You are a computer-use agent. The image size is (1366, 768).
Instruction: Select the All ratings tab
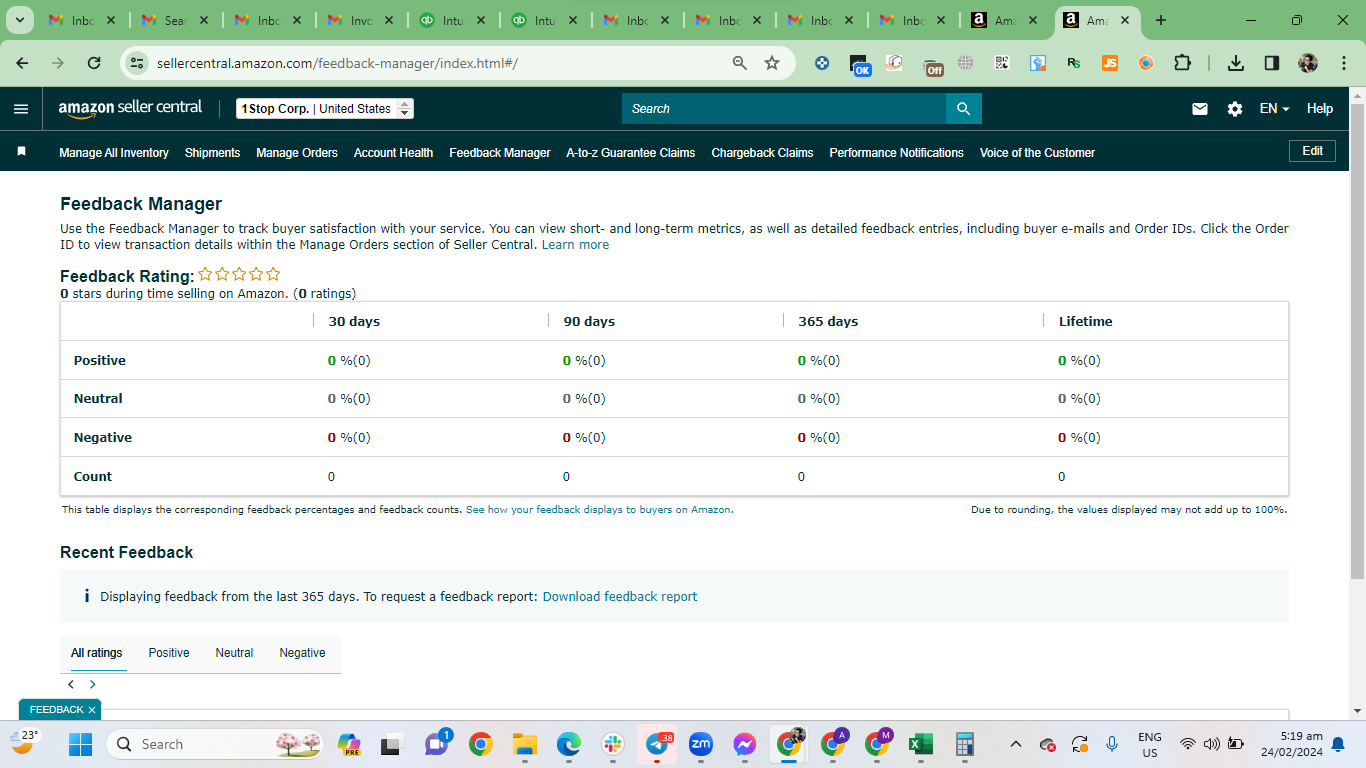(97, 653)
